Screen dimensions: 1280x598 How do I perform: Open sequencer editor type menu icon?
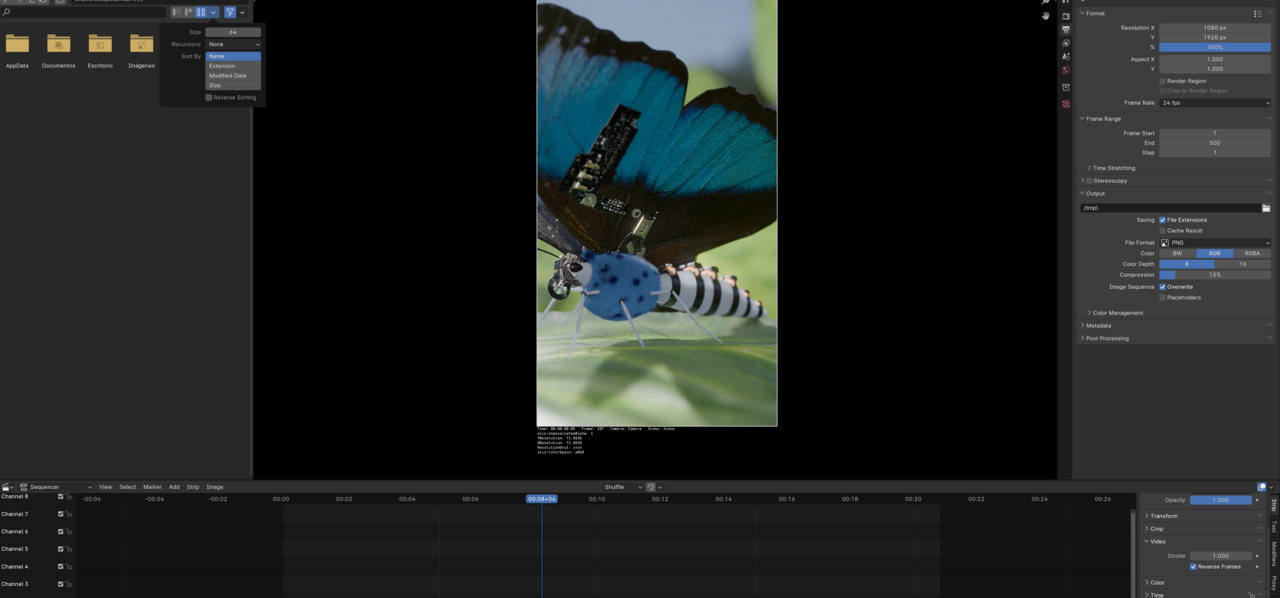click(9, 487)
